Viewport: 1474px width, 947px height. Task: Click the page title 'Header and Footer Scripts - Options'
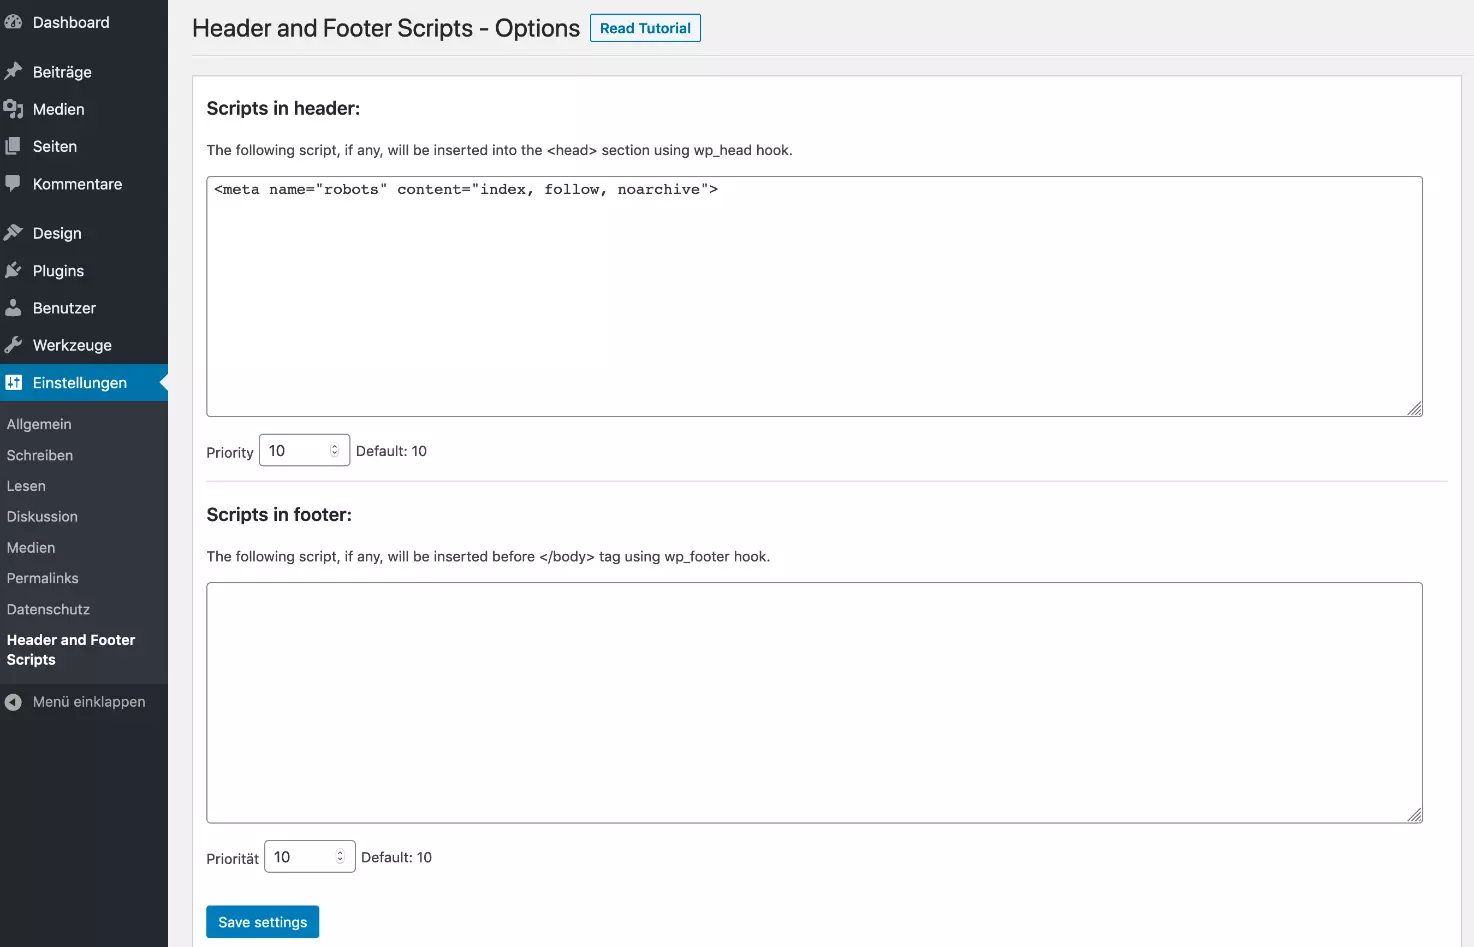click(x=386, y=28)
